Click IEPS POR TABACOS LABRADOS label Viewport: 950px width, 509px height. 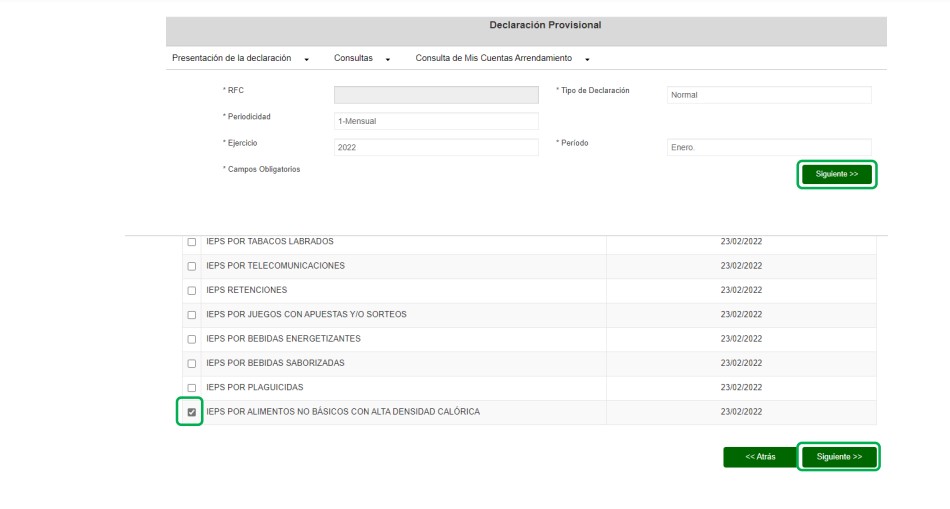(x=270, y=241)
